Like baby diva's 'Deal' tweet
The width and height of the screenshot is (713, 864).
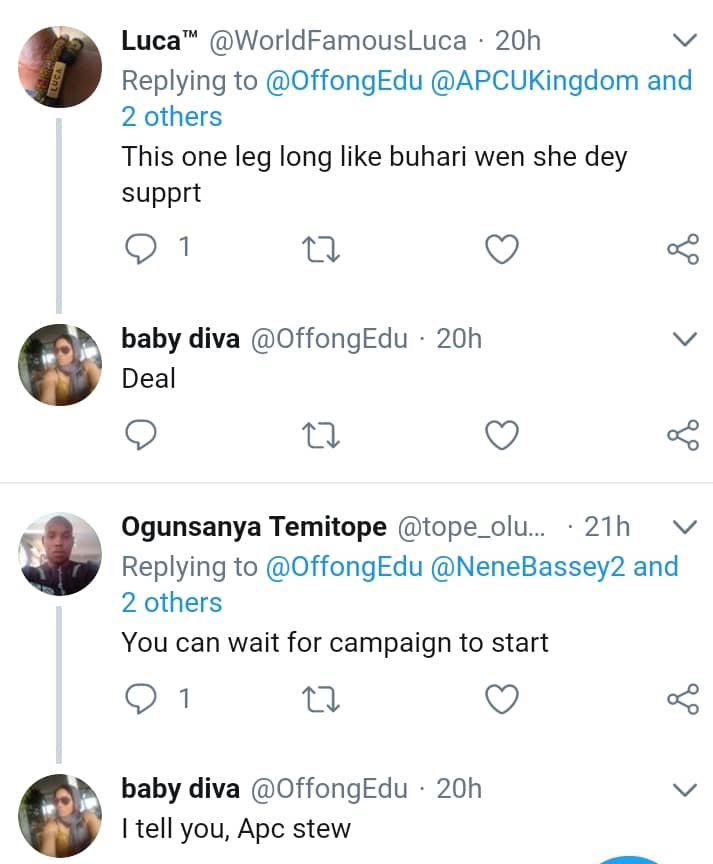[502, 435]
